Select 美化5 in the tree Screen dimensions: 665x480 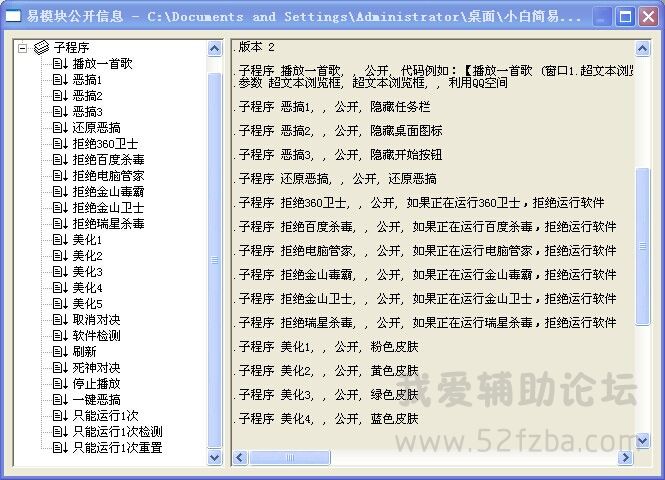(x=87, y=304)
